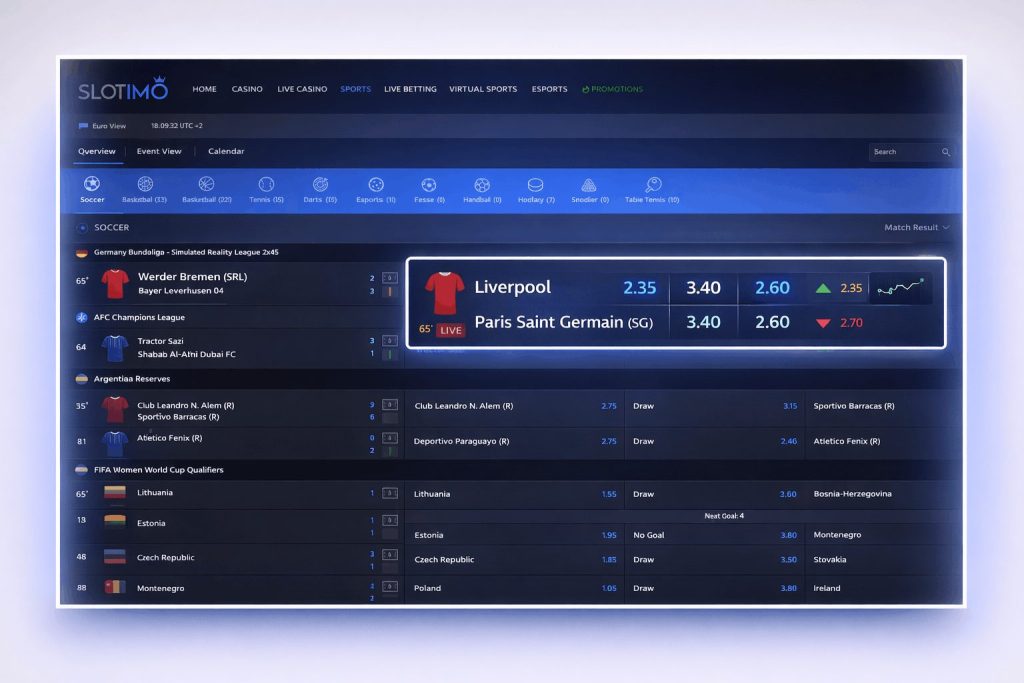Screen dimensions: 1024x683
Task: Bet on Deportivo Paraguayo at 2.75
Action: point(609,441)
